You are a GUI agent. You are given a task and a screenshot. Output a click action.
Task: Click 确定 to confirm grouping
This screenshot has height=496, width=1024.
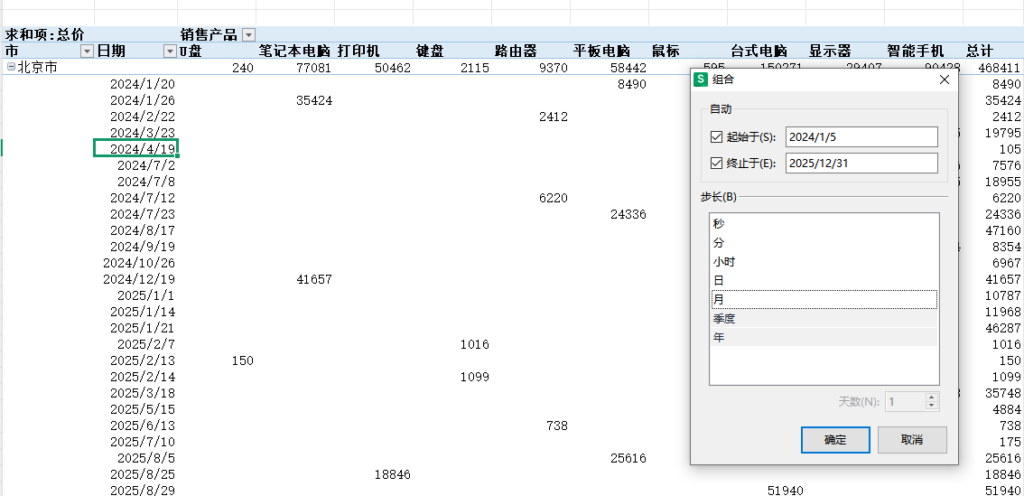(835, 440)
